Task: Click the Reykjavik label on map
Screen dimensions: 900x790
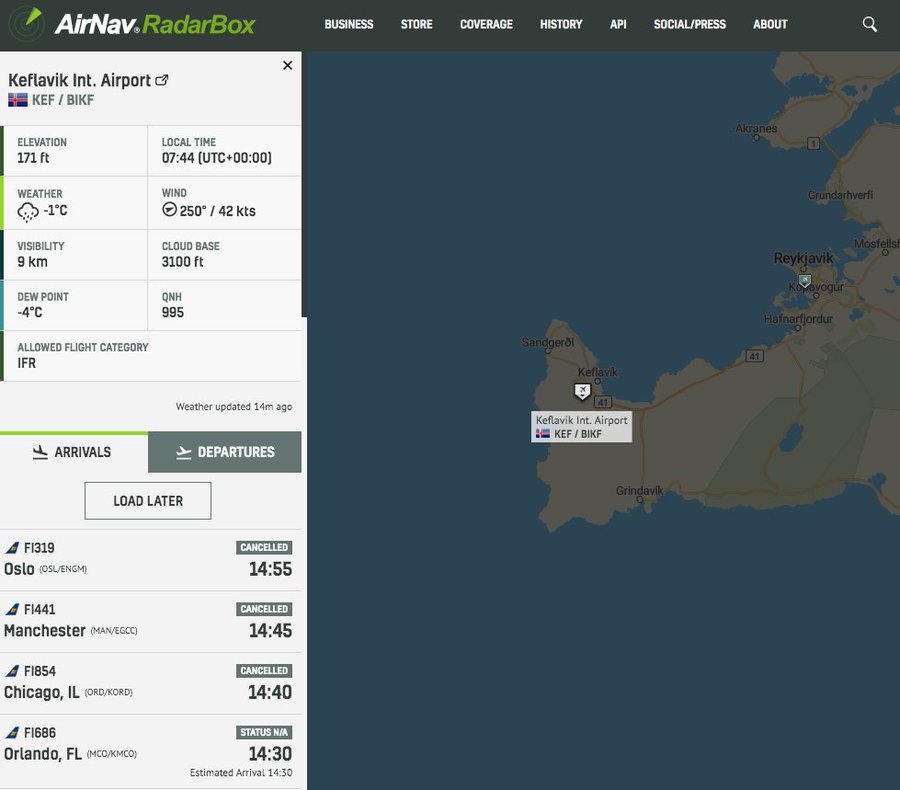Action: (x=803, y=258)
